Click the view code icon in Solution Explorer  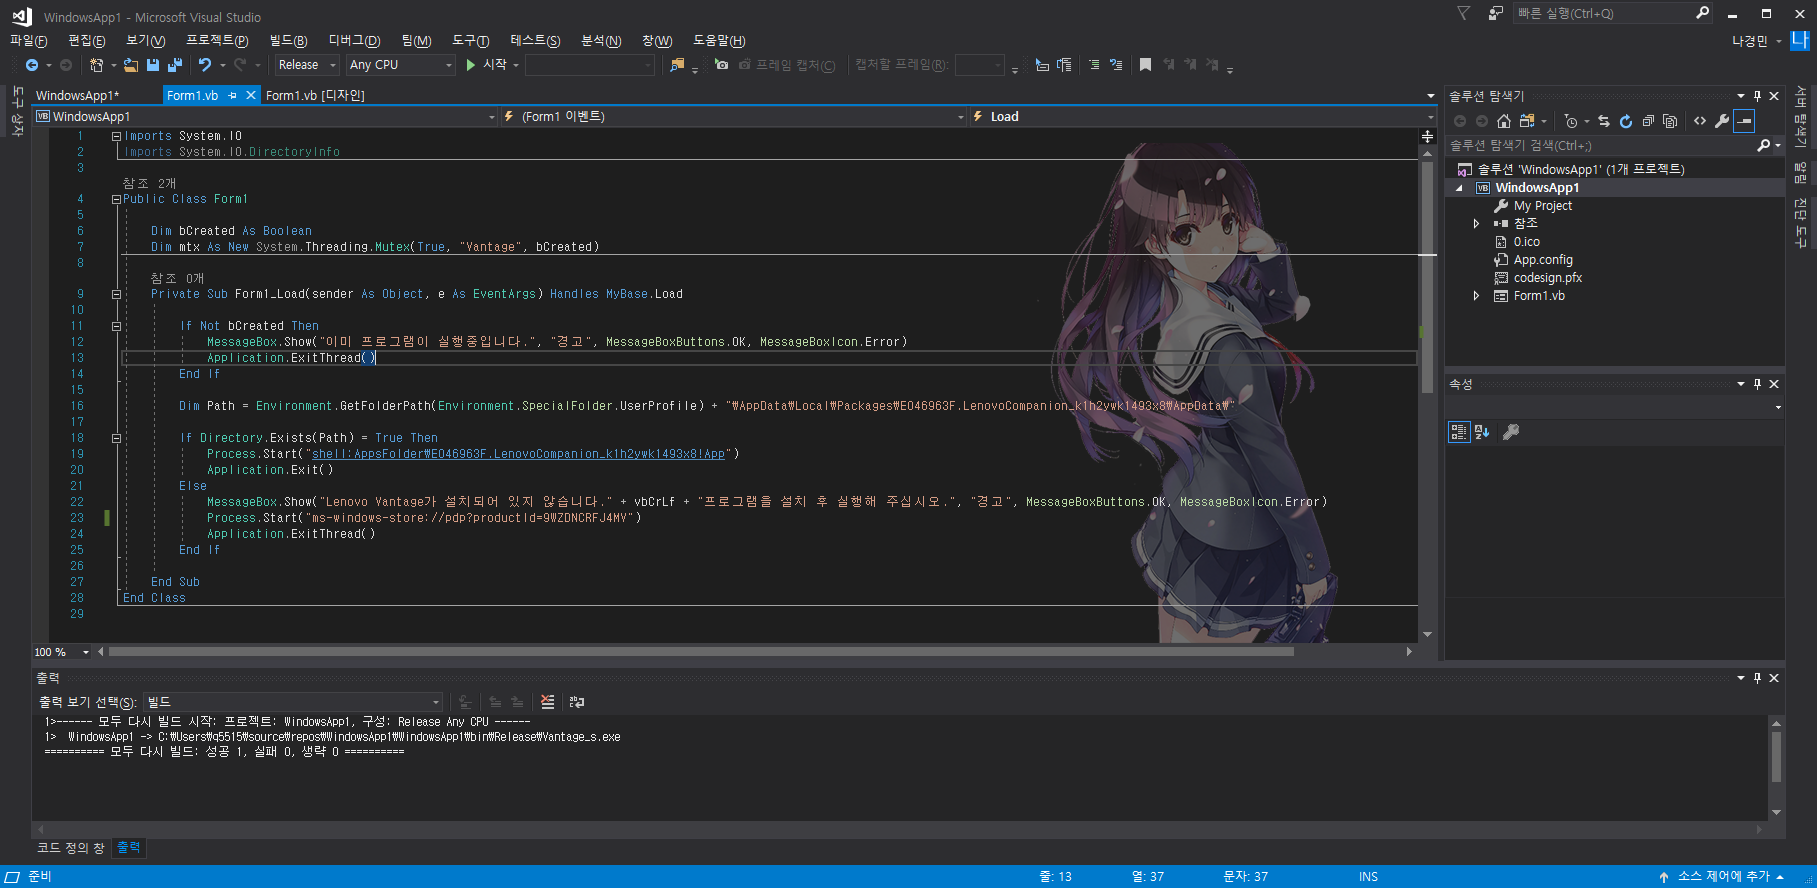click(1700, 121)
